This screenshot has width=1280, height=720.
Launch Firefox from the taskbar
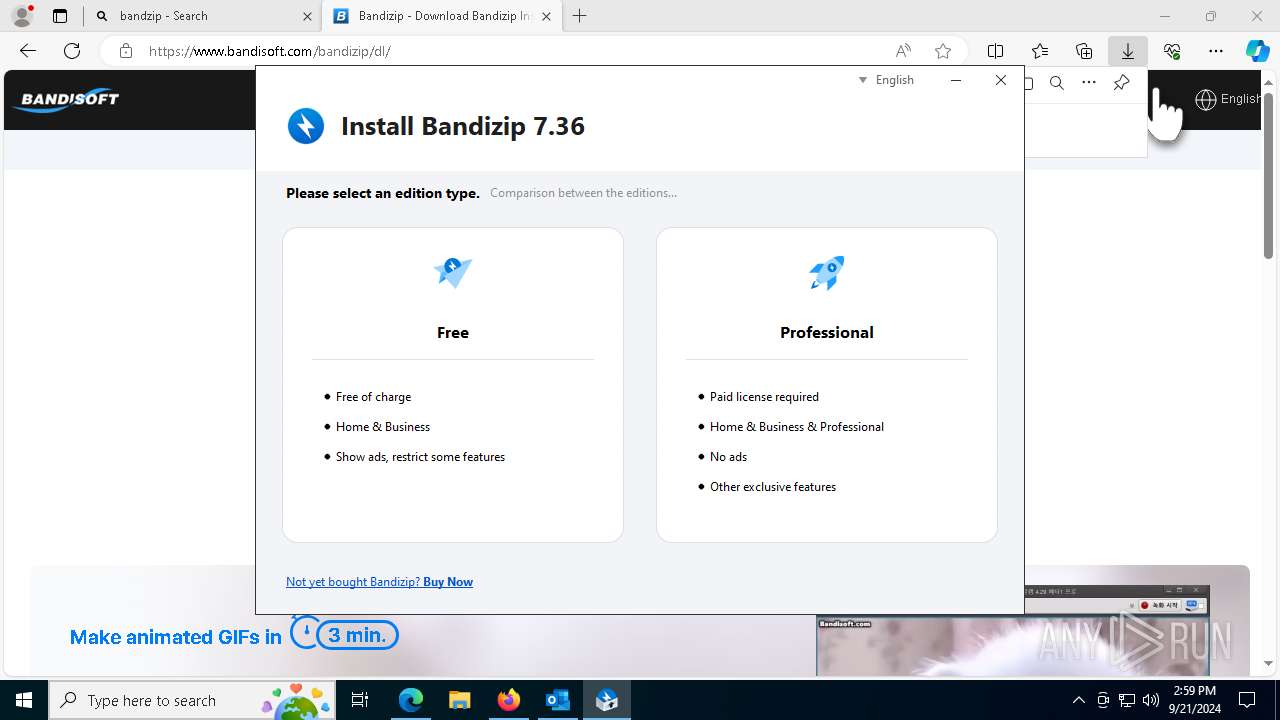tap(508, 700)
